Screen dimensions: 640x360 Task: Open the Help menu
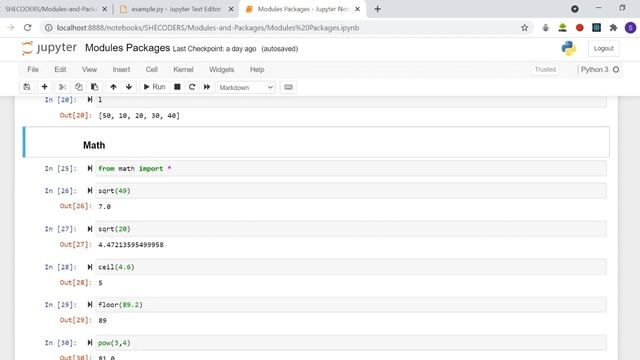[x=257, y=69]
